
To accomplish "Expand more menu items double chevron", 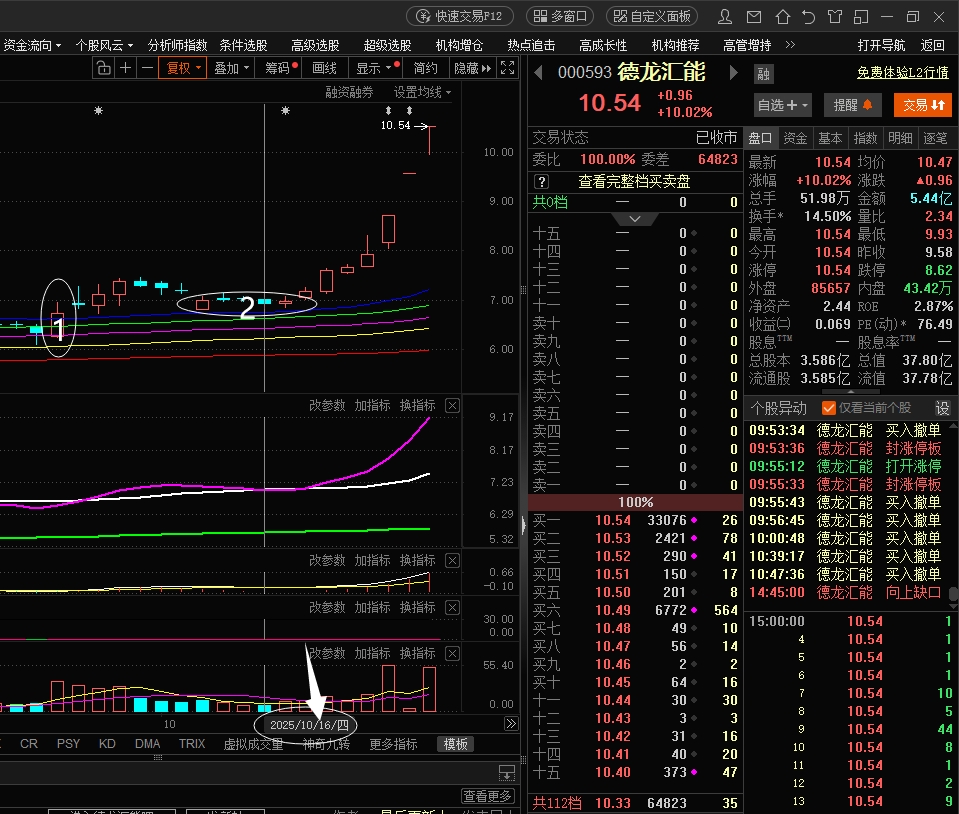I will (x=790, y=45).
